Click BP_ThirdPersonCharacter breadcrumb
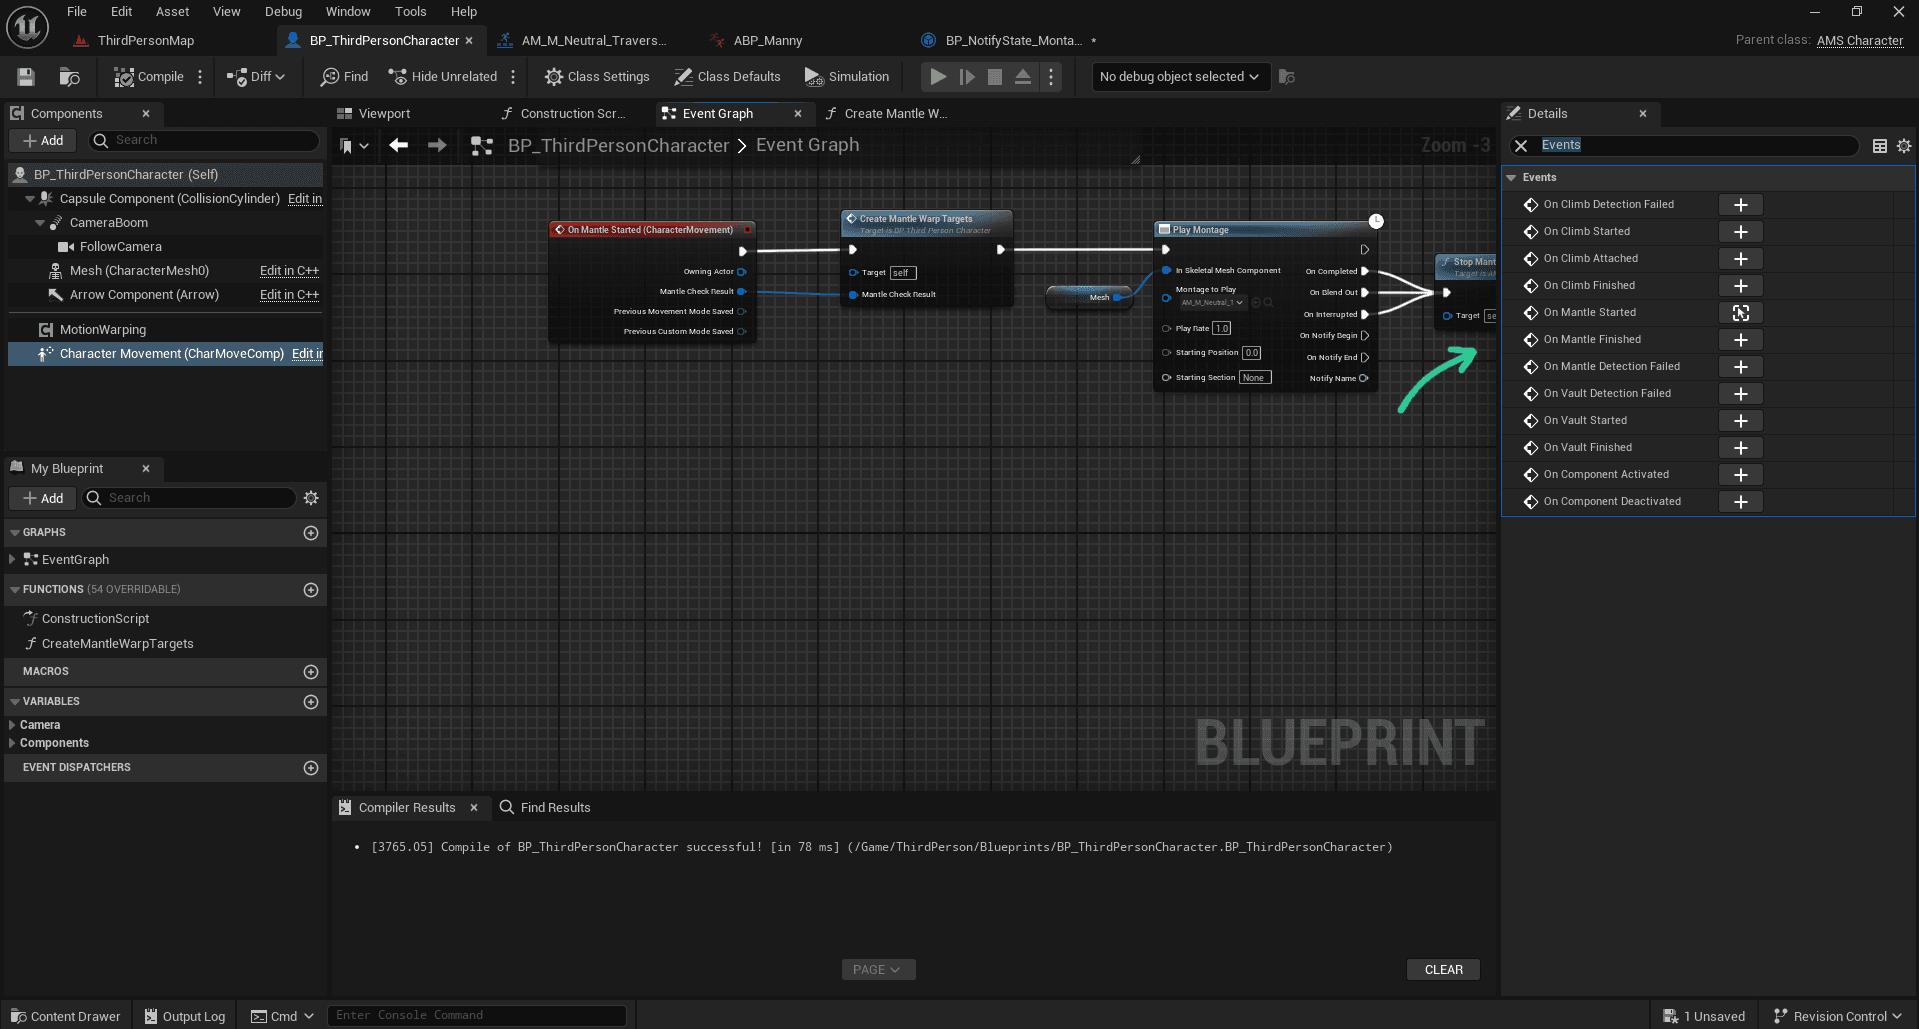1919x1029 pixels. (x=618, y=146)
